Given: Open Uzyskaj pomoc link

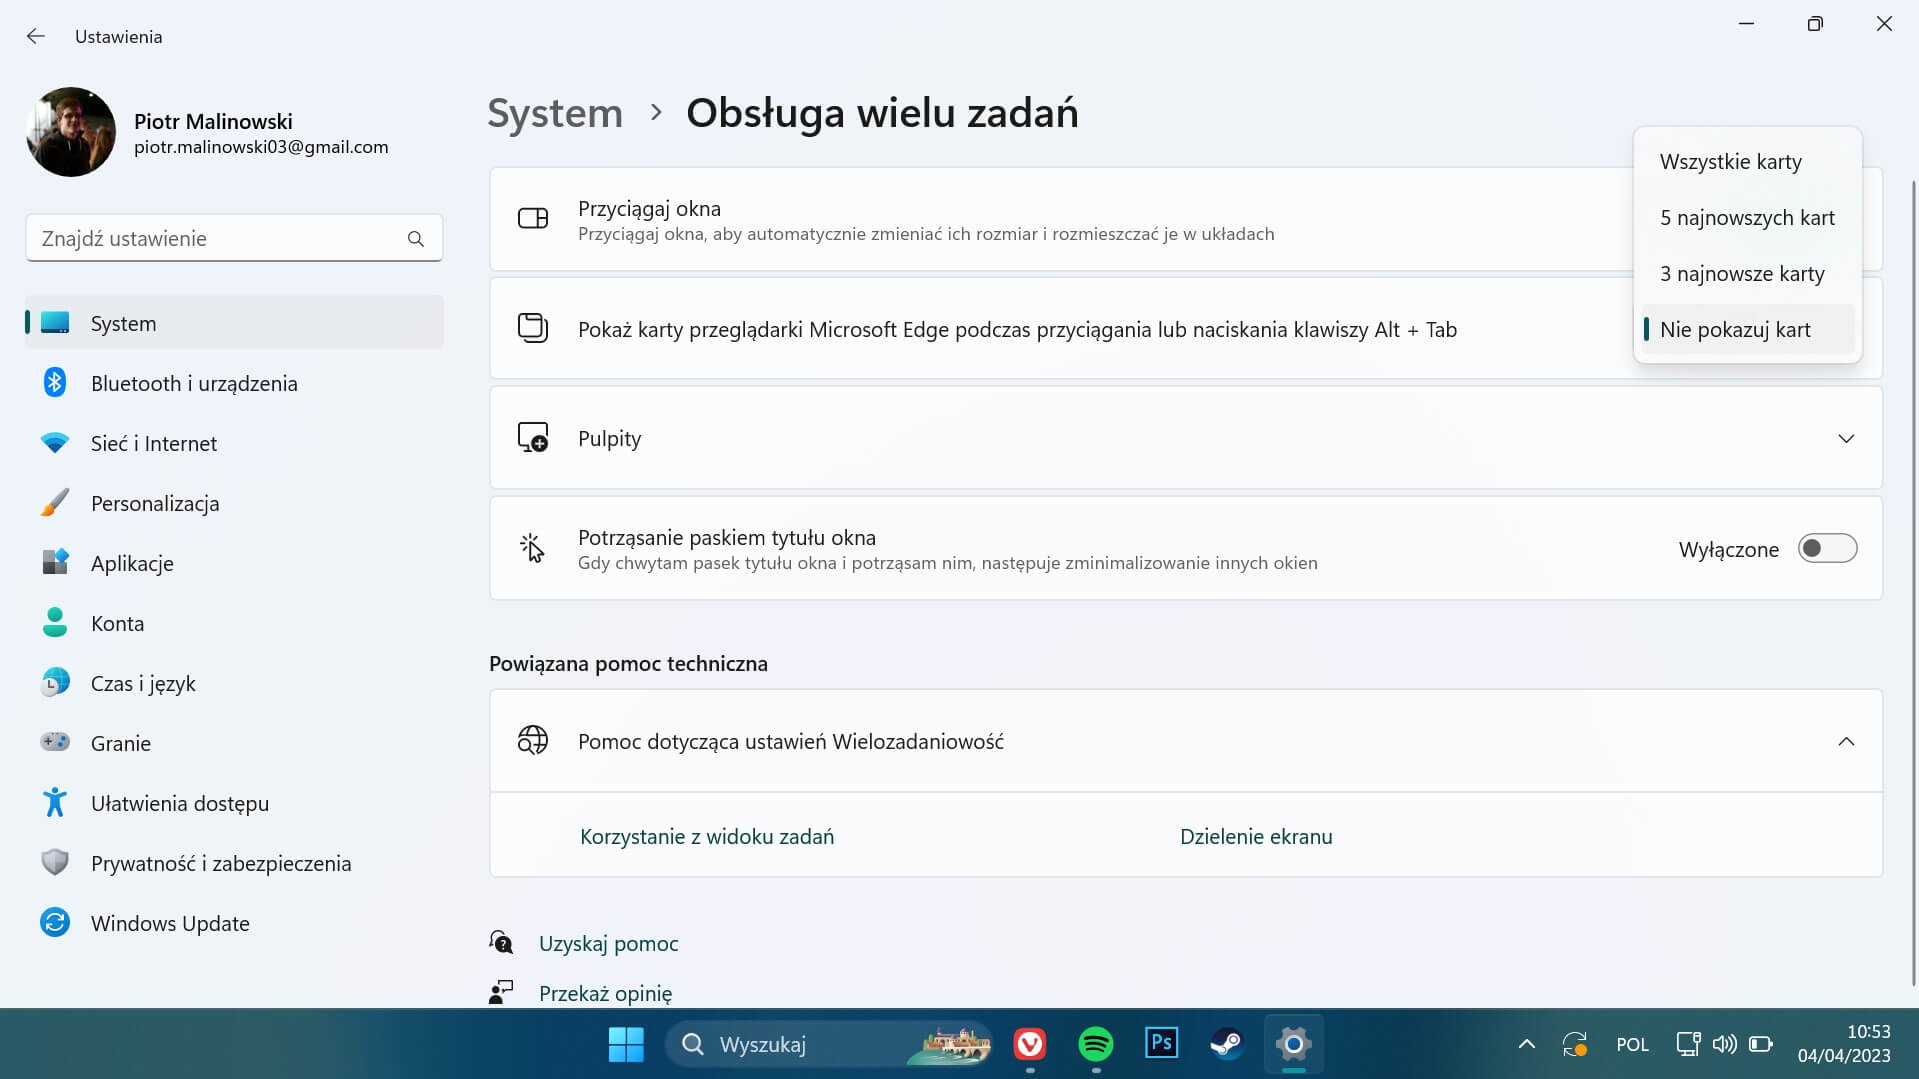Looking at the screenshot, I should pyautogui.click(x=608, y=942).
